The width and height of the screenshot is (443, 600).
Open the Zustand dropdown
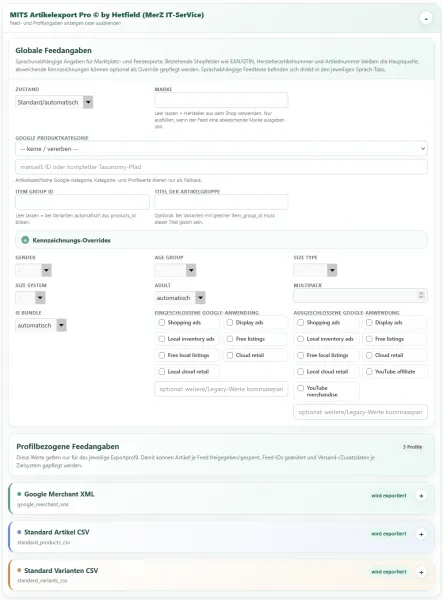[x=54, y=102]
